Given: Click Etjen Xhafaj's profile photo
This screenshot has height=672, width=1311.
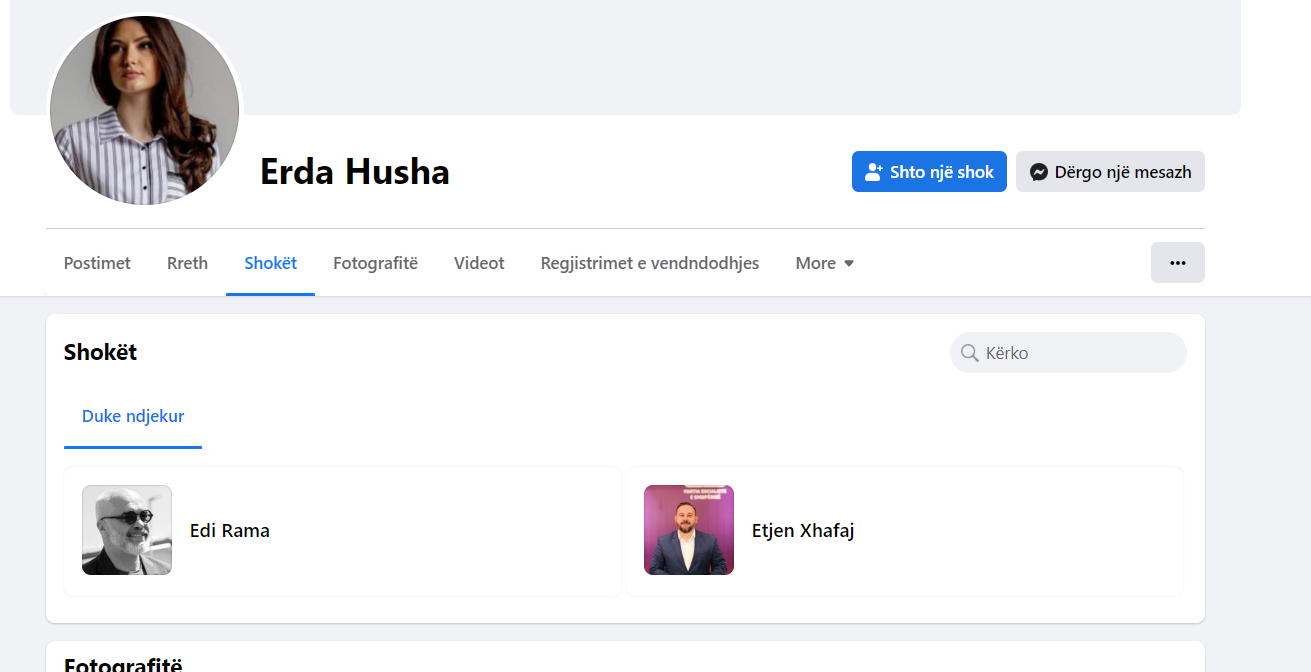Looking at the screenshot, I should coord(688,530).
